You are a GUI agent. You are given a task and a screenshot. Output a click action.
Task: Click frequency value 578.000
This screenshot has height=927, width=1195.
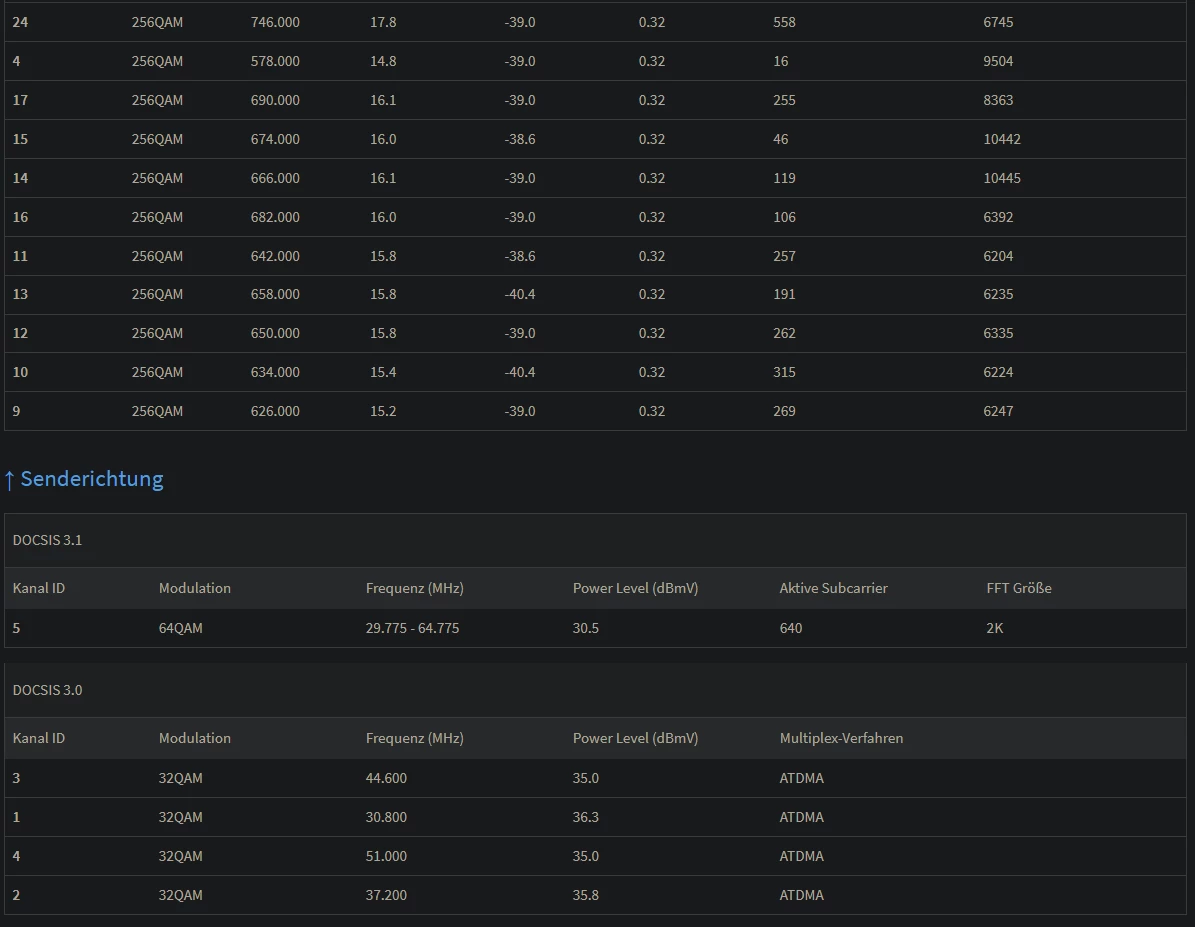275,61
